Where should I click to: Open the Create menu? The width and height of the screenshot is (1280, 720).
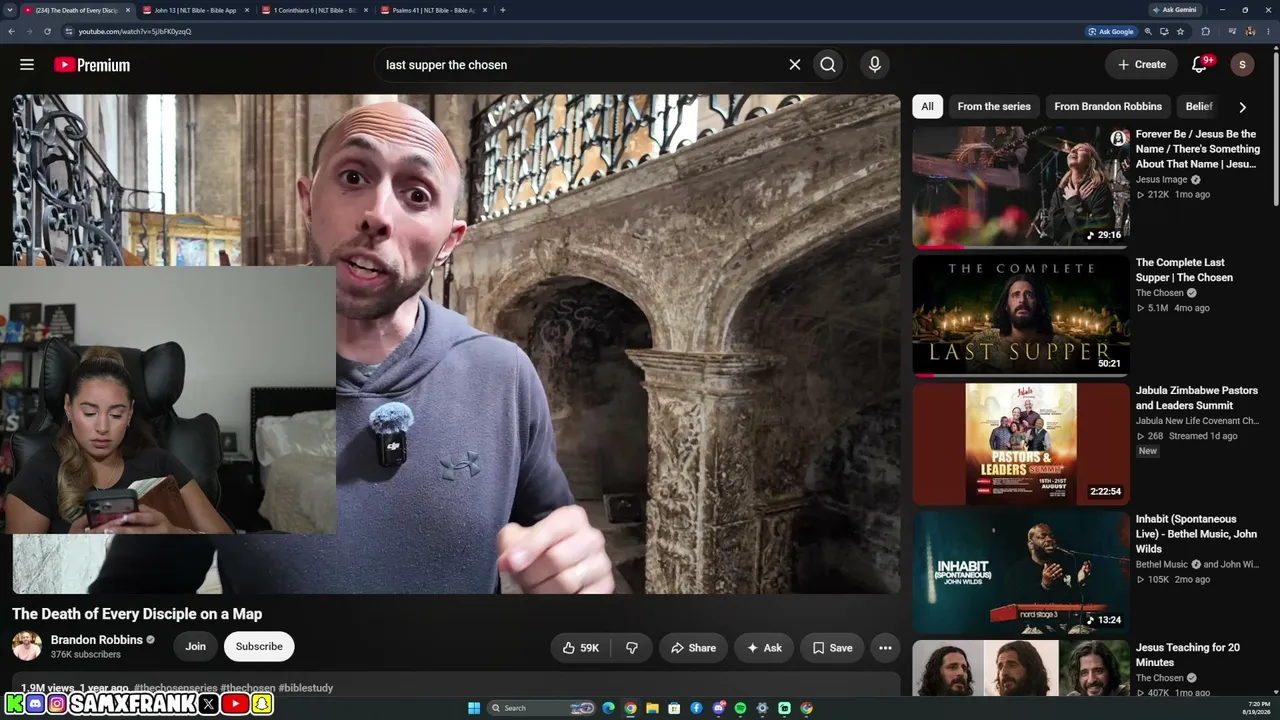[1141, 65]
